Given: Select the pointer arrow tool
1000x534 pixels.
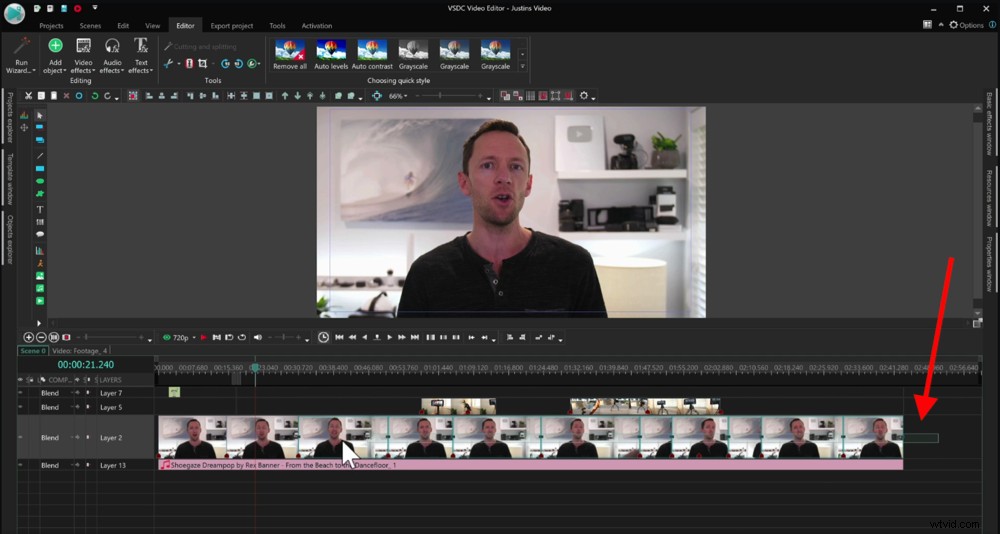Looking at the screenshot, I should tap(40, 115).
